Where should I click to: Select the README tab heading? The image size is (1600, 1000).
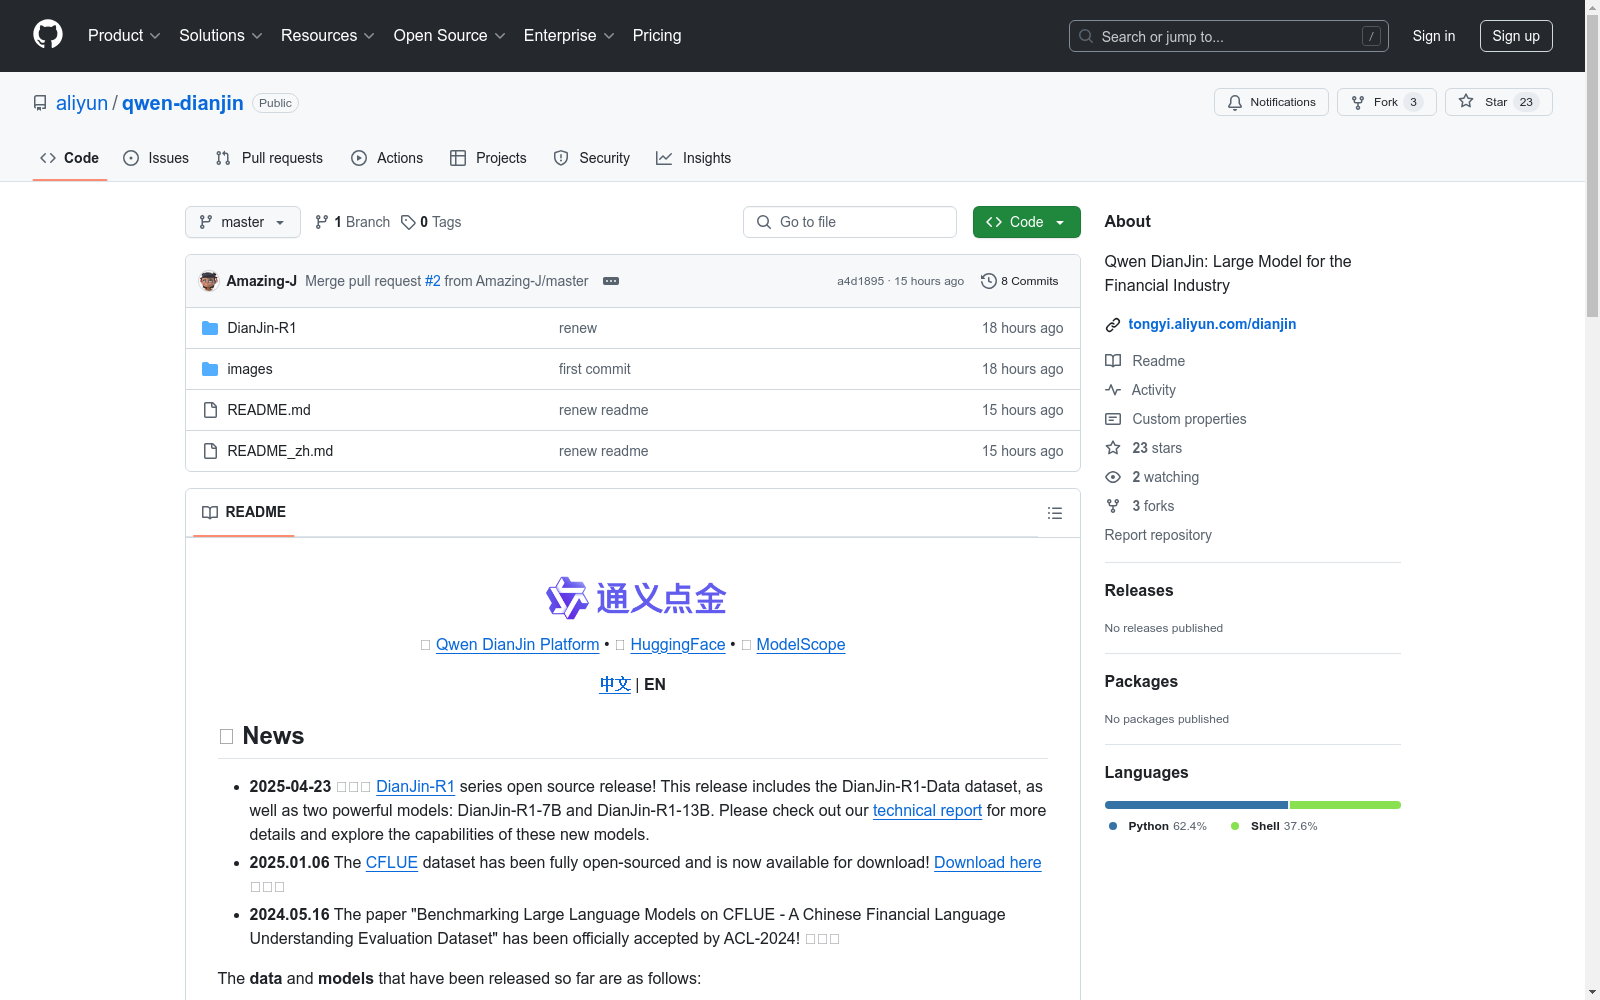point(244,512)
